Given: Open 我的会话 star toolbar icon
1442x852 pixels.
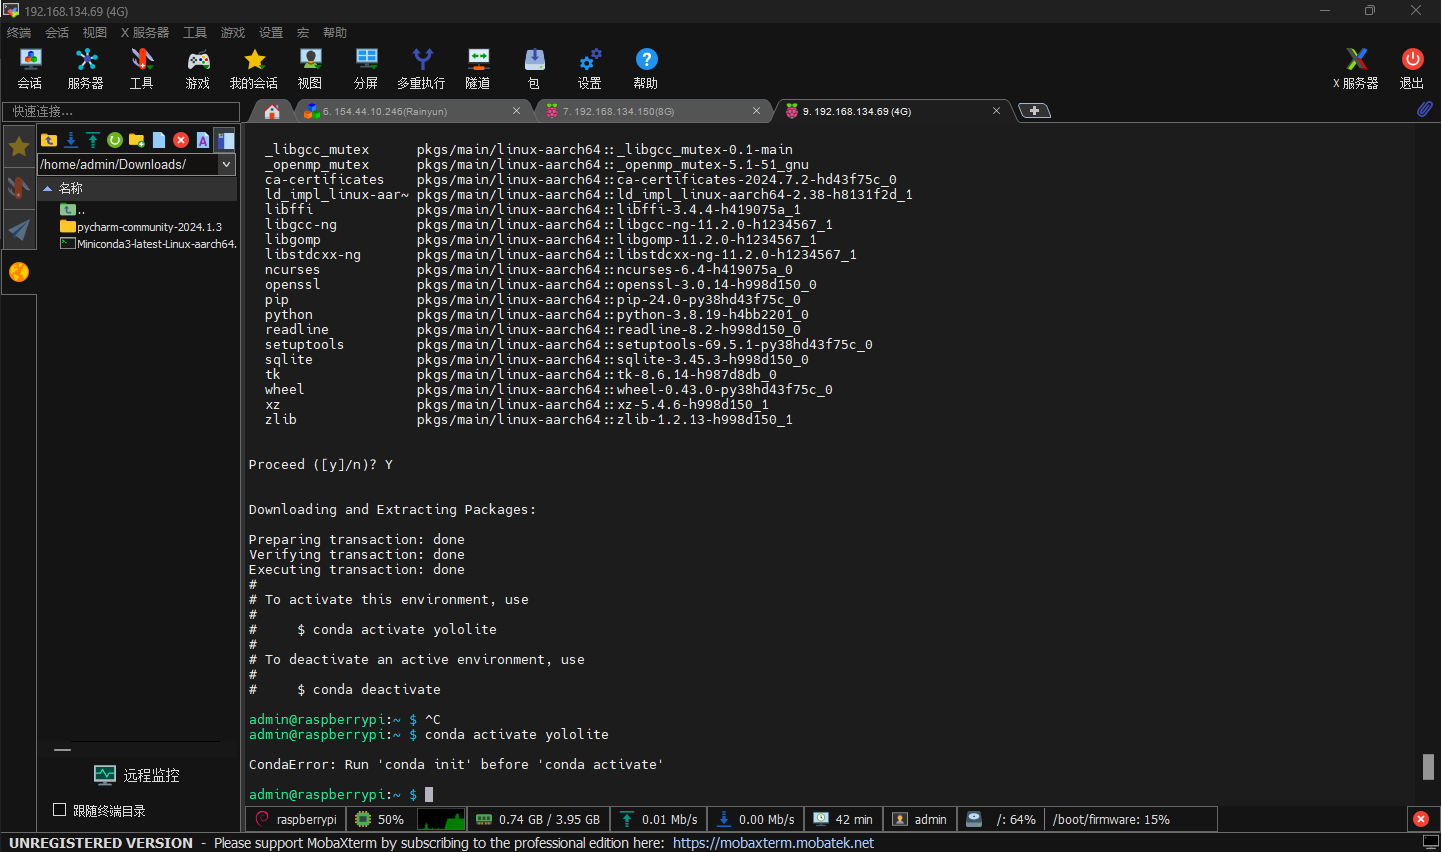Looking at the screenshot, I should 254,69.
